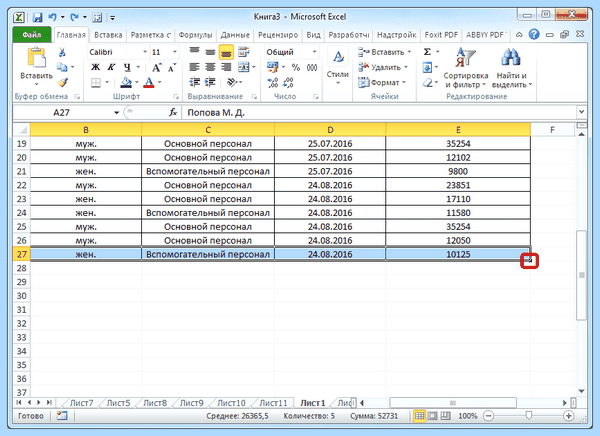Click the zoom slider handle
600x436 pixels.
point(529,416)
